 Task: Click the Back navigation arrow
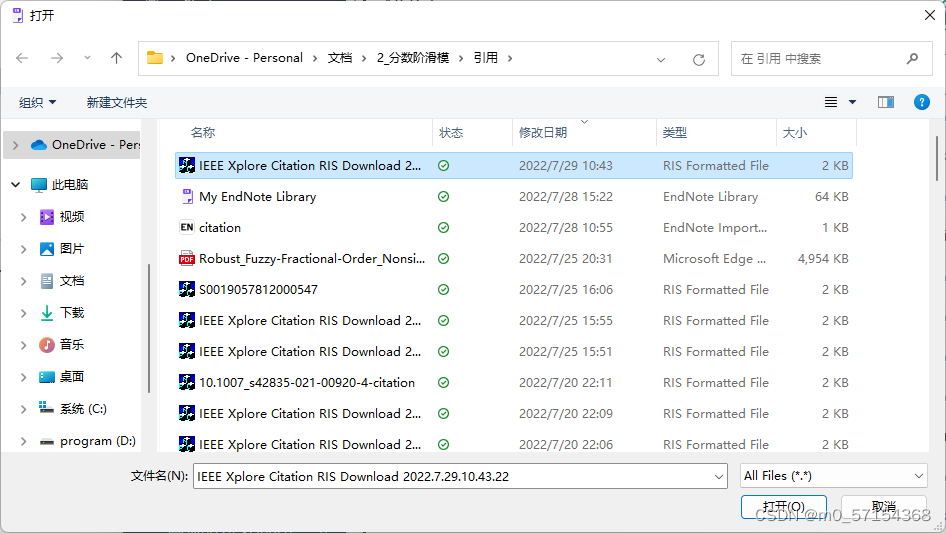22,59
